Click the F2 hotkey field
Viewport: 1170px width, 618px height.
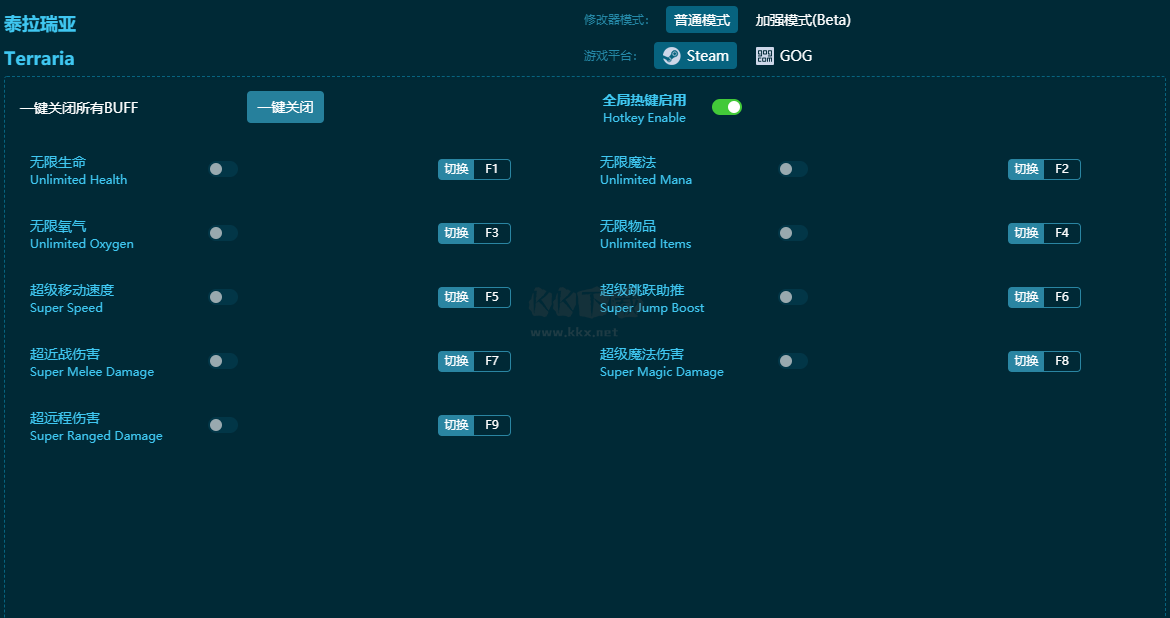[1062, 169]
